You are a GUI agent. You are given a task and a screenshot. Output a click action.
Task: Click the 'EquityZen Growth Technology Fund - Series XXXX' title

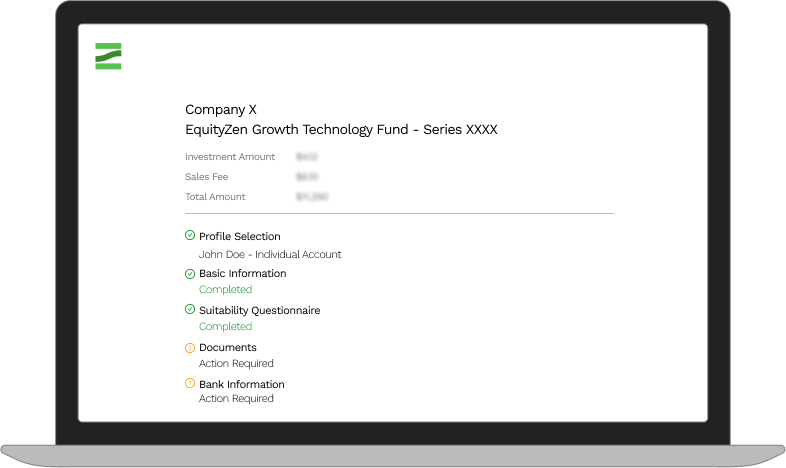pos(341,130)
